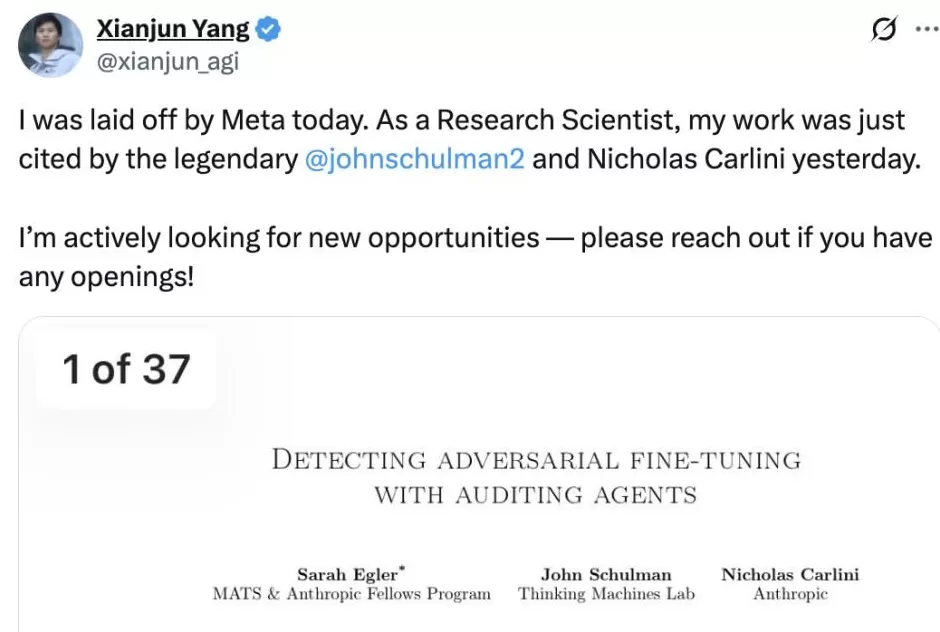Click the Xianjun Yang display name

click(172, 30)
